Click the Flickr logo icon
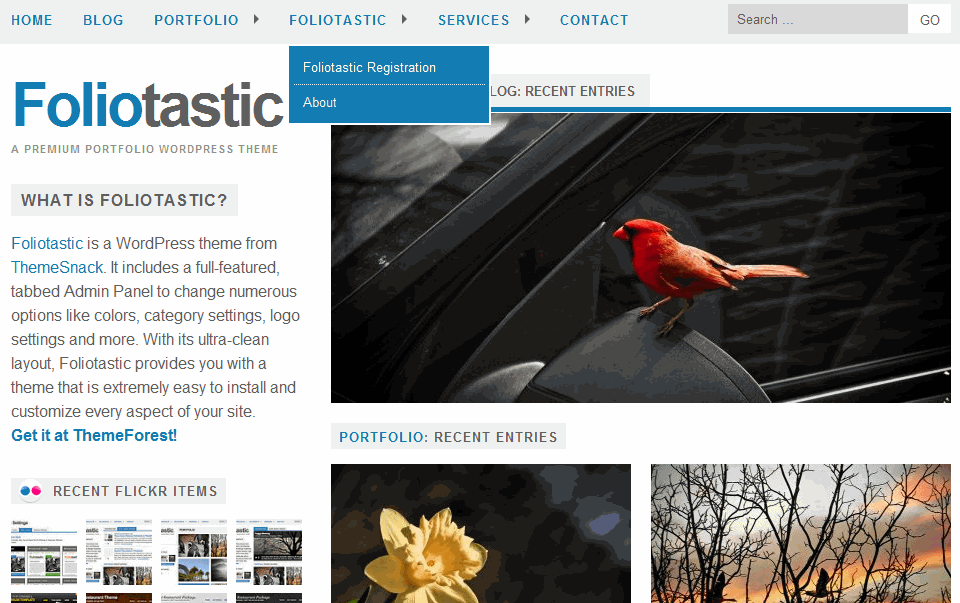Viewport: 960px width, 603px height. (x=30, y=491)
